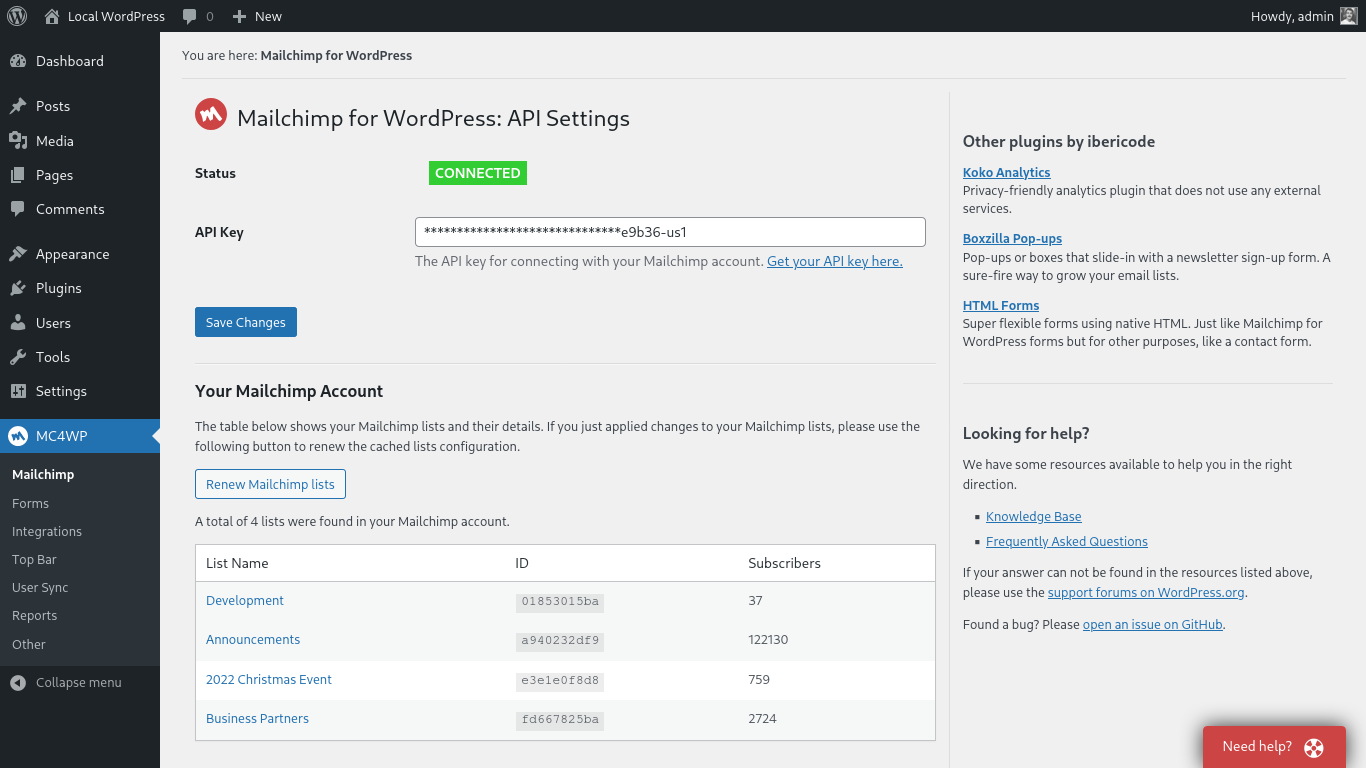This screenshot has width=1366, height=768.
Task: Click the Plugins plug icon
Action: [x=18, y=288]
